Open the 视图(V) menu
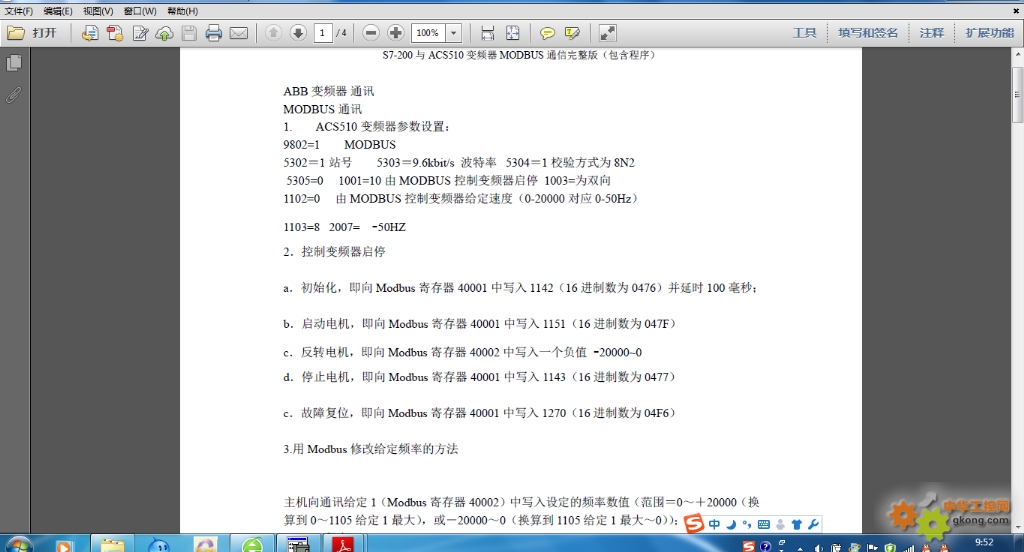The height and width of the screenshot is (552, 1024). click(98, 11)
